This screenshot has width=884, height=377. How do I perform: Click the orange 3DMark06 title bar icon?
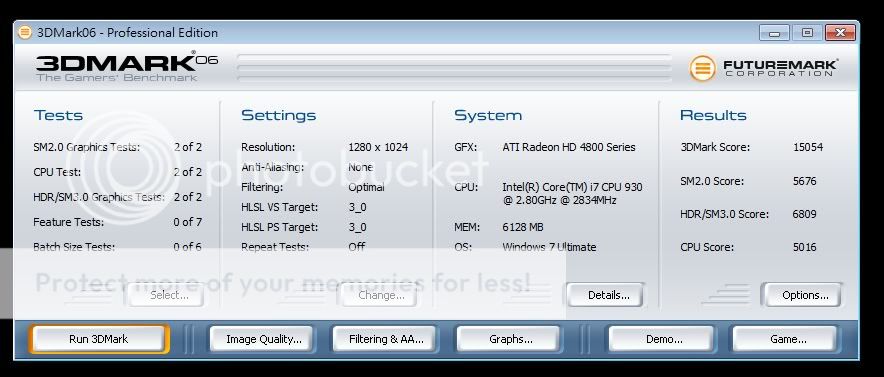pos(25,33)
